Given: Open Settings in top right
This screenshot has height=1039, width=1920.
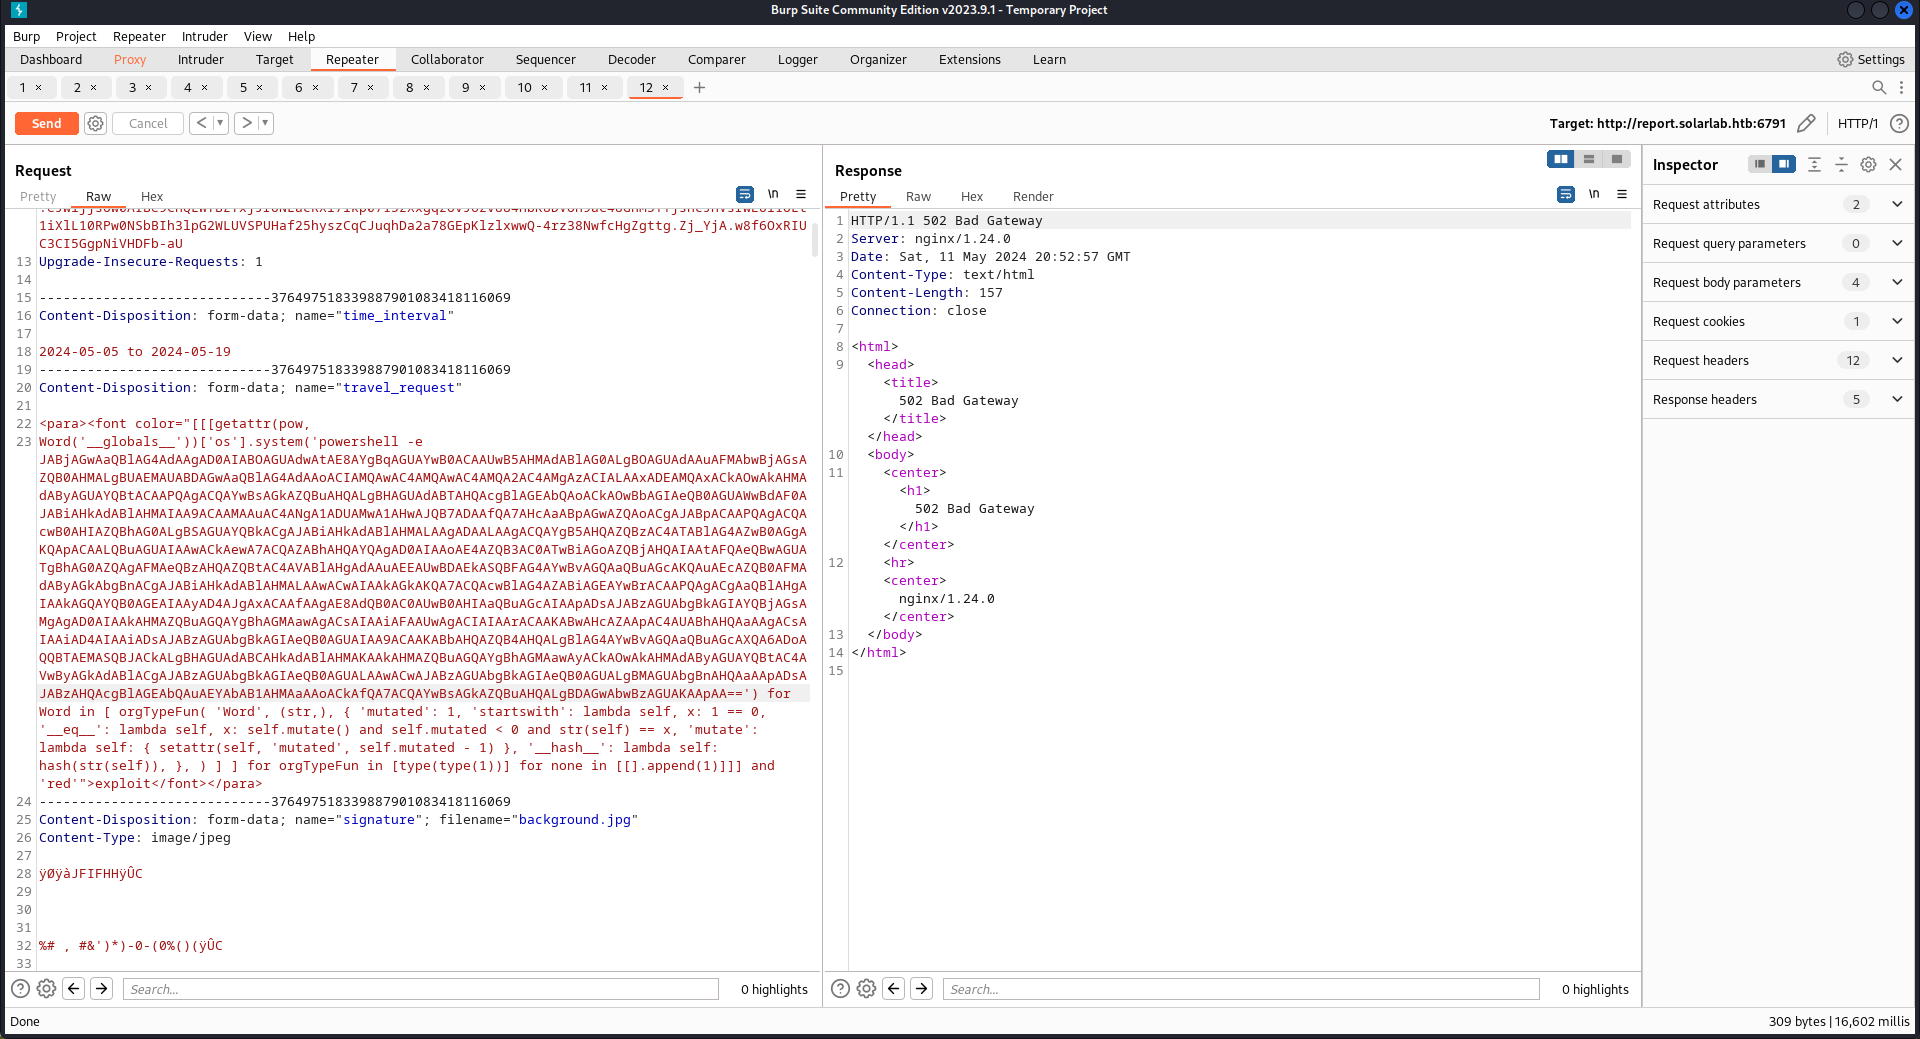Looking at the screenshot, I should pyautogui.click(x=1871, y=59).
